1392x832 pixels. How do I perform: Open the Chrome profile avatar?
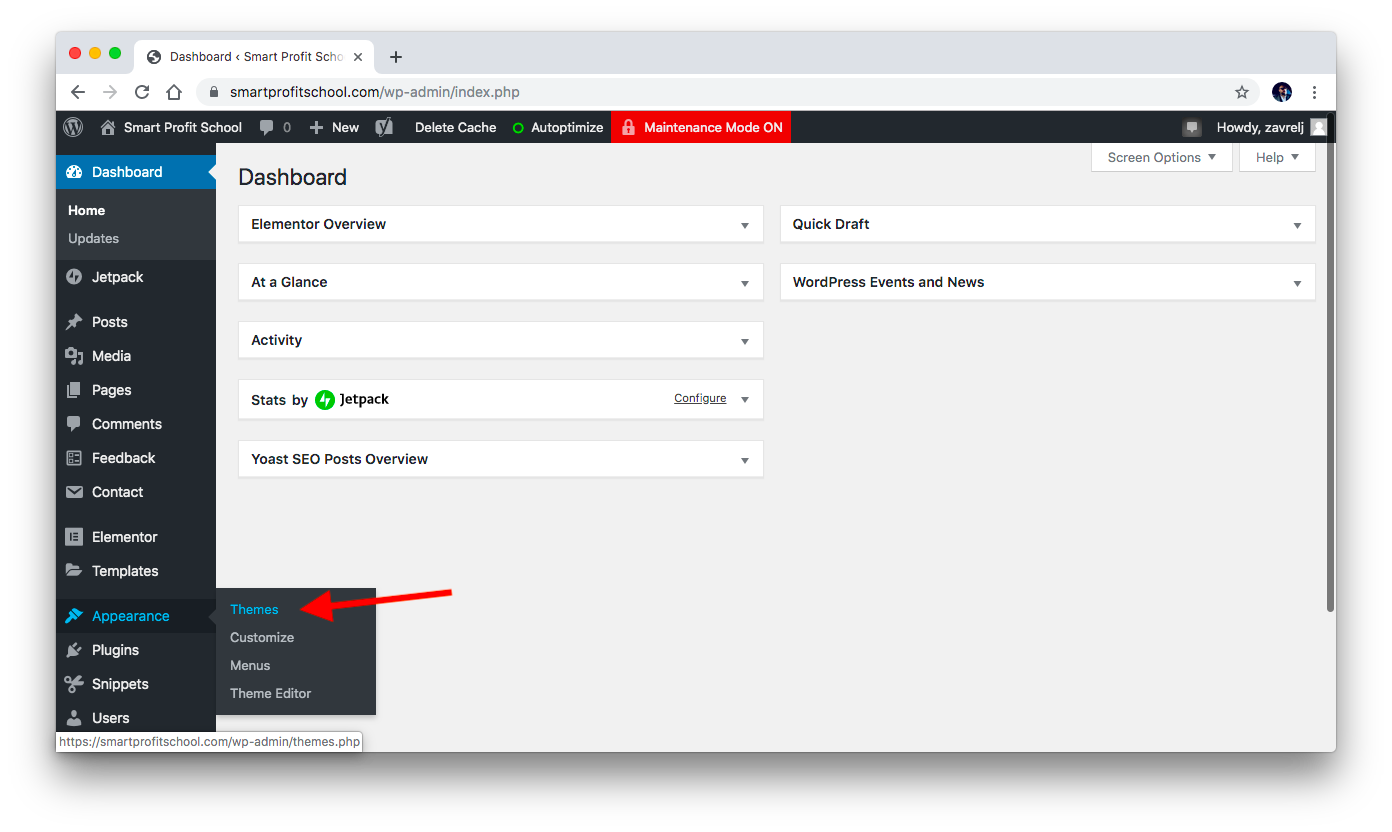[1282, 92]
